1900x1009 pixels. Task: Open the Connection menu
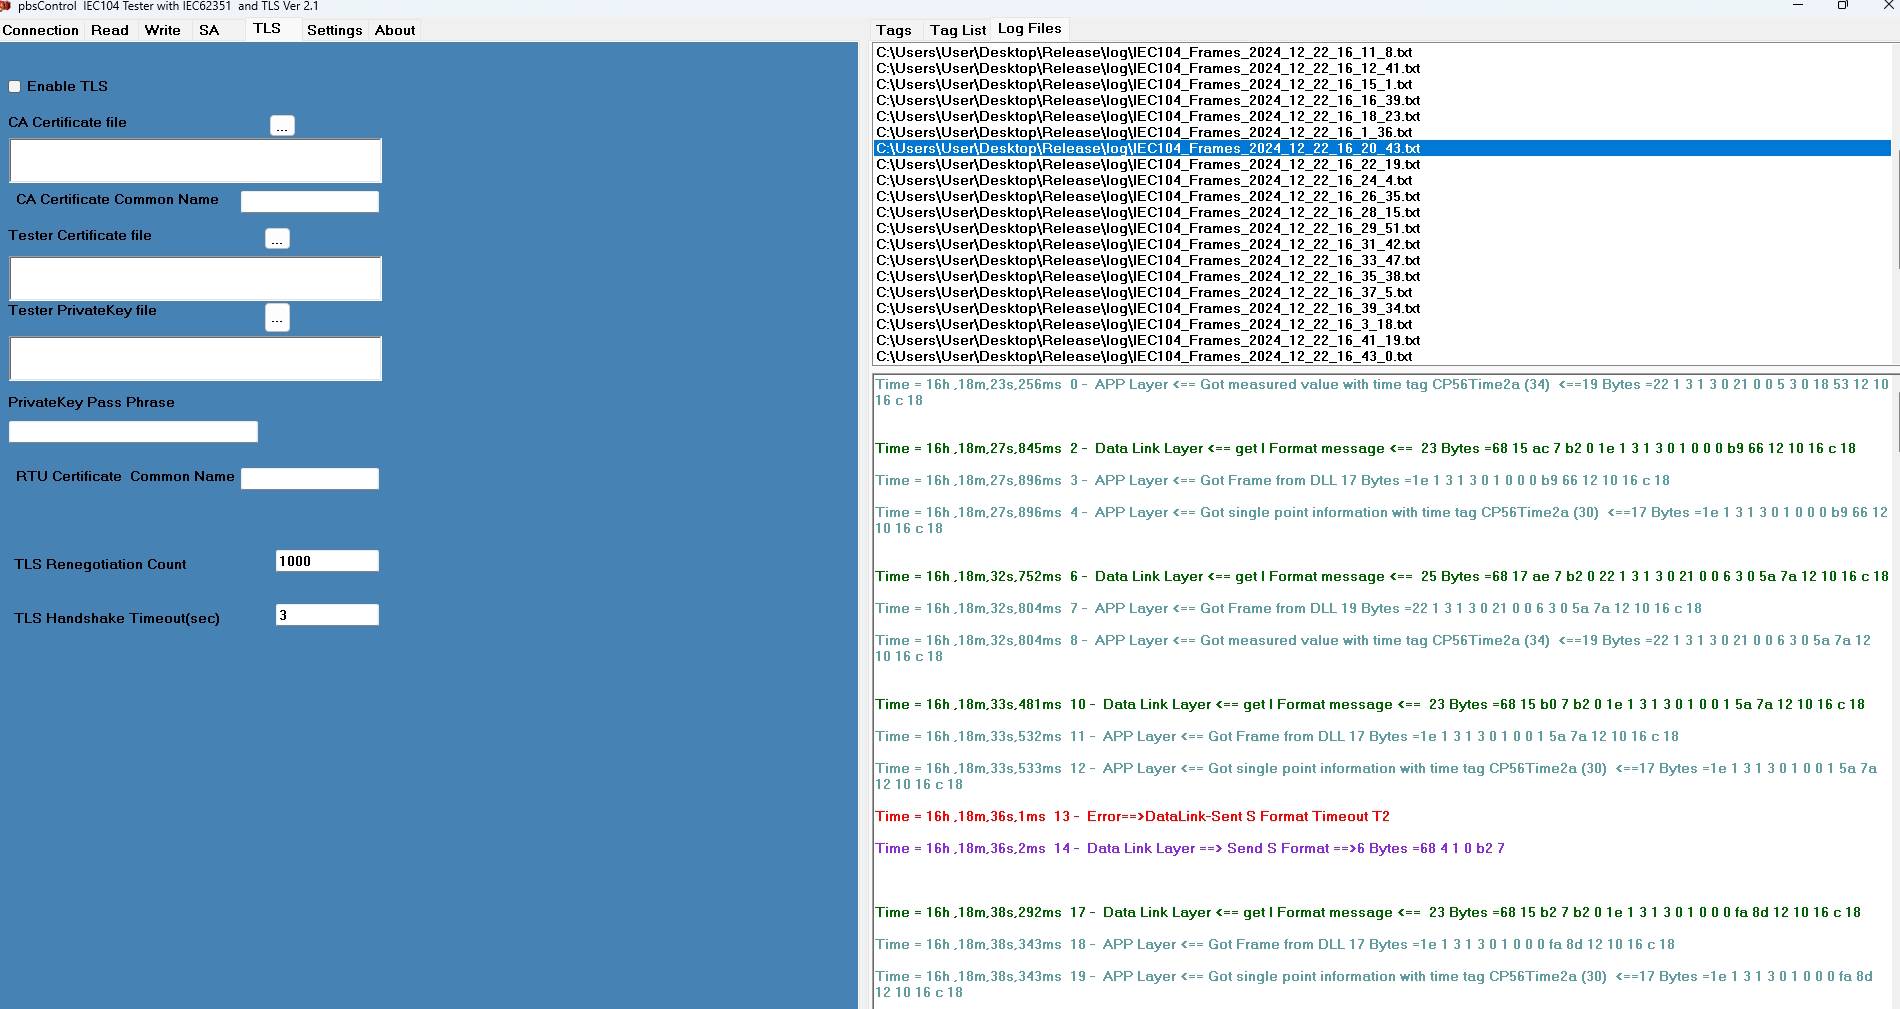(x=40, y=30)
